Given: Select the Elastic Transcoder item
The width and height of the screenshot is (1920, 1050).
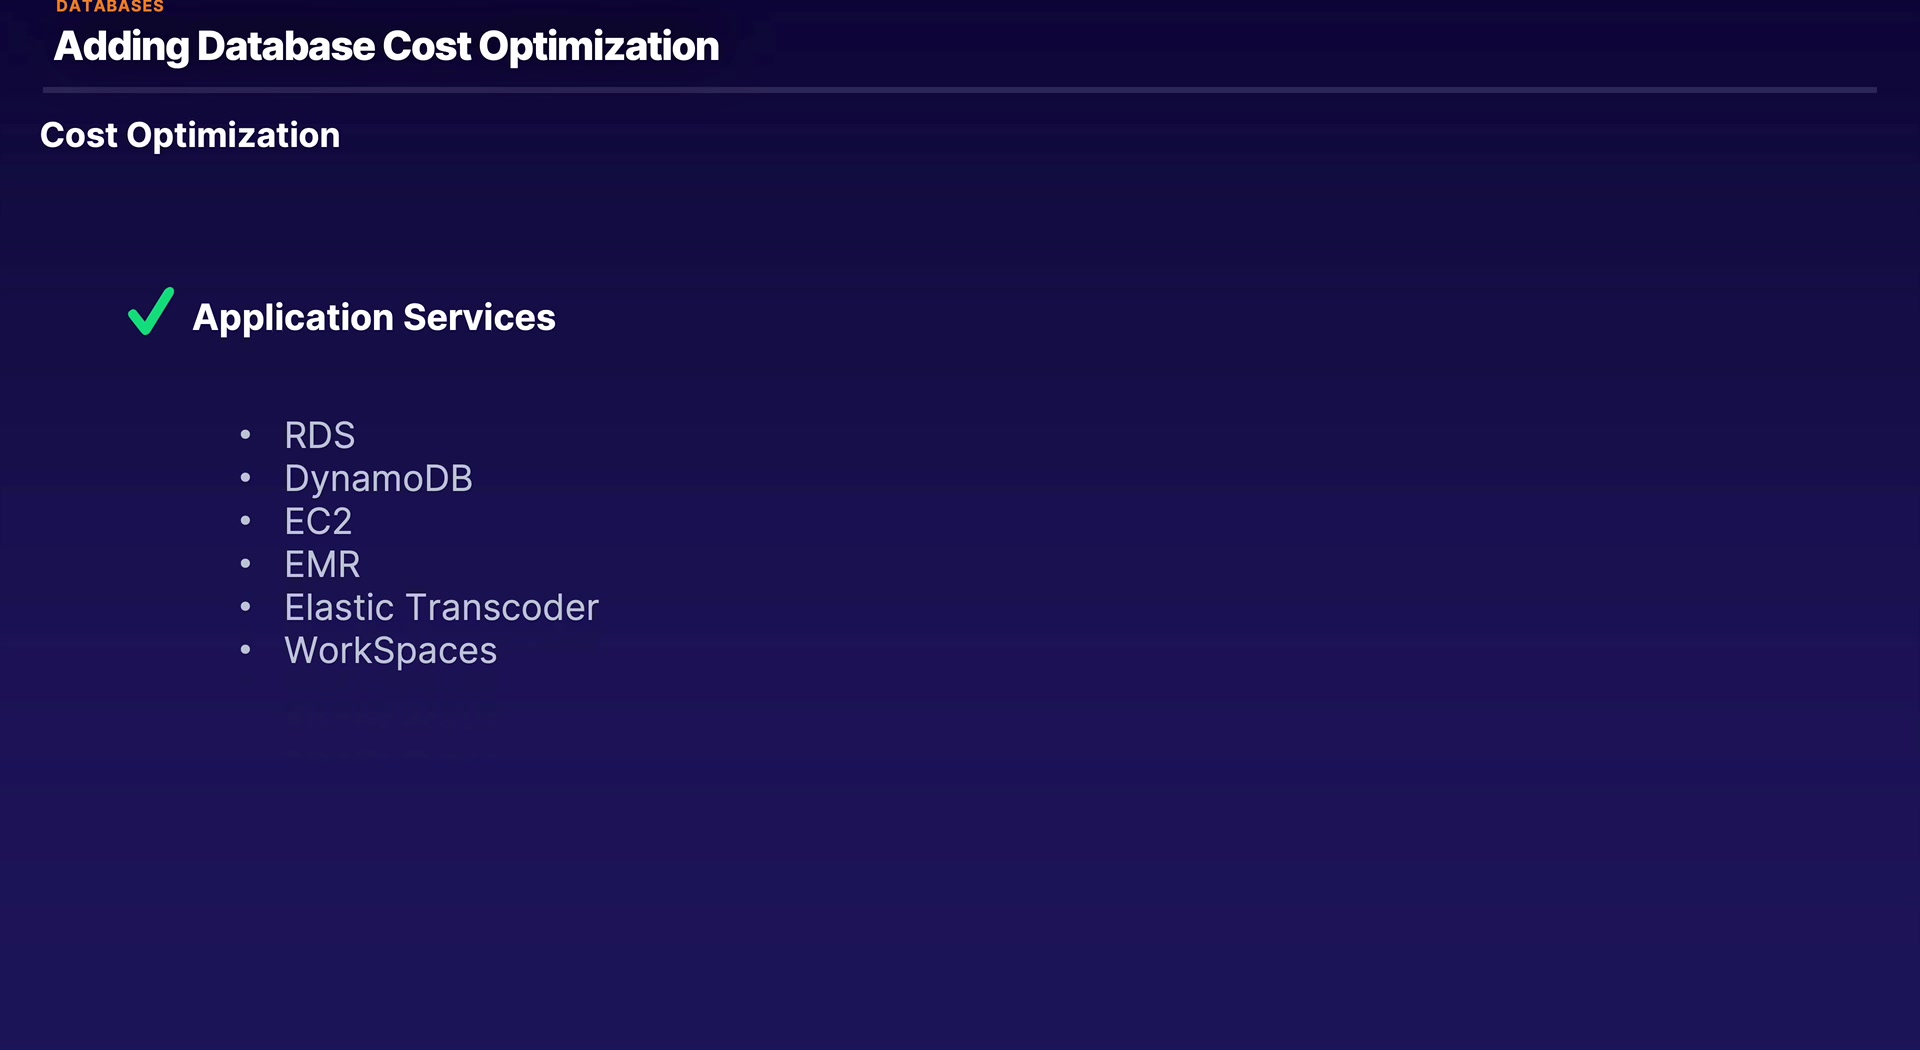Looking at the screenshot, I should pos(441,608).
